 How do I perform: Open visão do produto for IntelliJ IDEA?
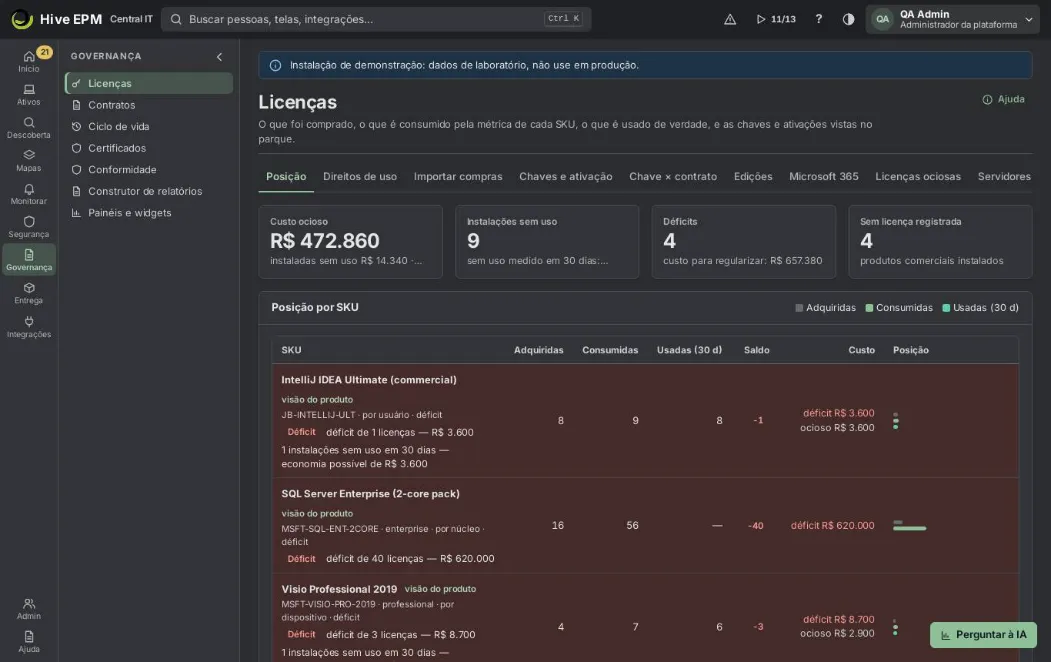[317, 399]
